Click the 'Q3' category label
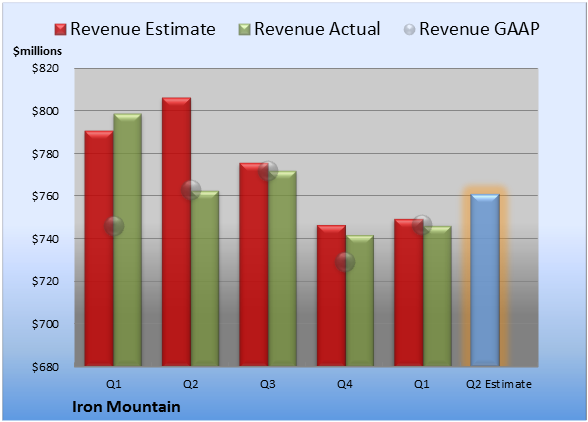The image size is (588, 422). 268,384
